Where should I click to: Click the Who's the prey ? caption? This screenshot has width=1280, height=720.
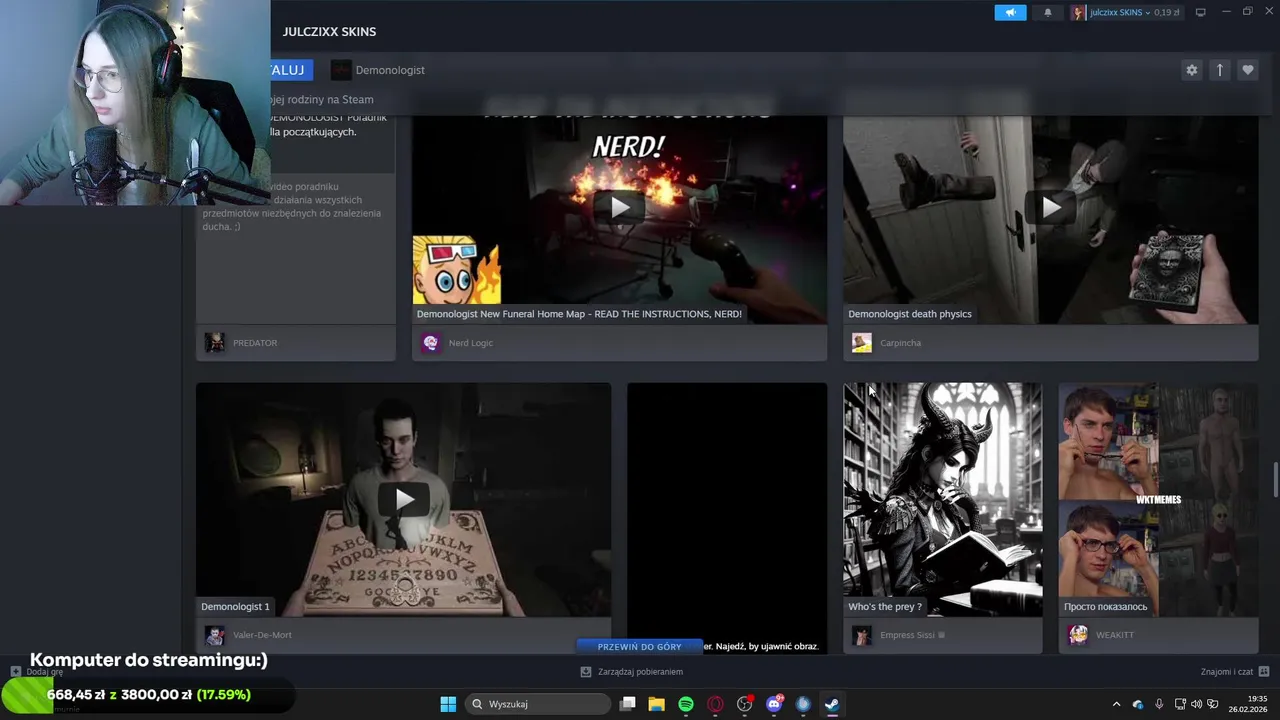click(x=885, y=607)
